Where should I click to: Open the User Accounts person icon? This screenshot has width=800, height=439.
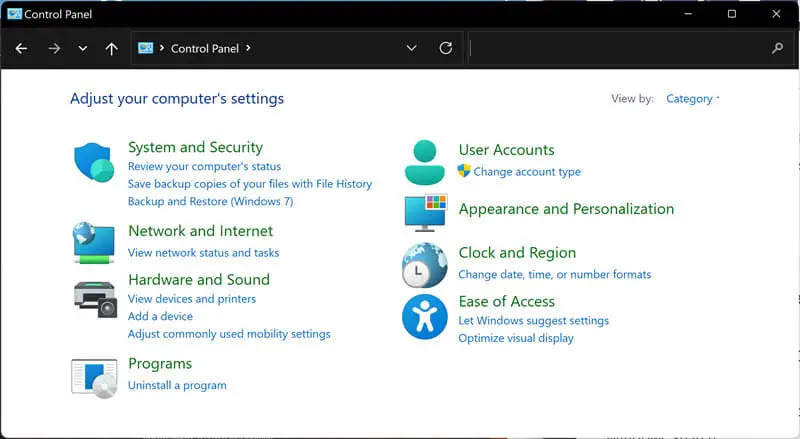[424, 162]
